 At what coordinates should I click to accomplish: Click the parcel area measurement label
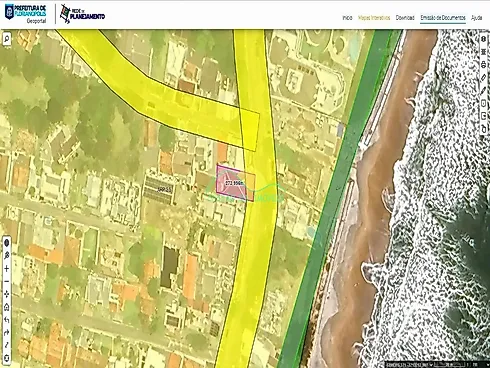point(235,183)
